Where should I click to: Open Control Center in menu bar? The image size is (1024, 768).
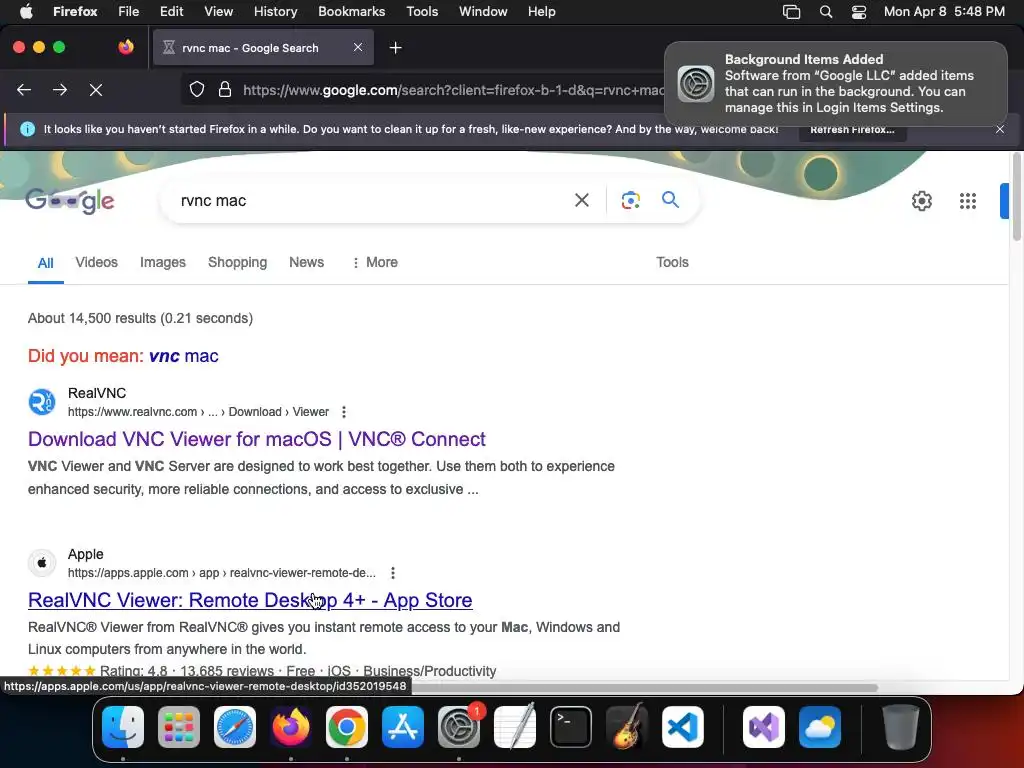(859, 12)
